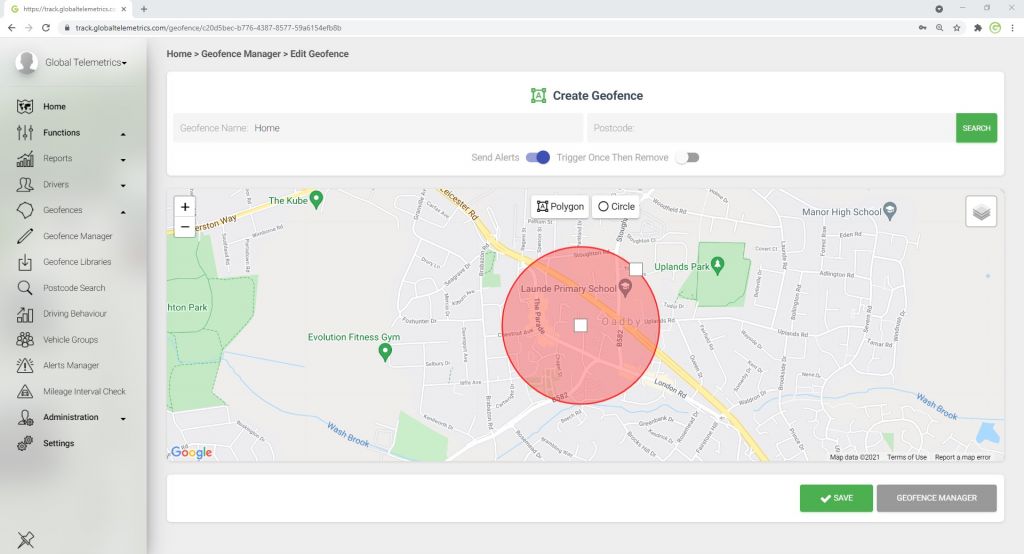This screenshot has width=1024, height=554.
Task: Click the Geofence Libraries download icon
Action: (x=26, y=262)
